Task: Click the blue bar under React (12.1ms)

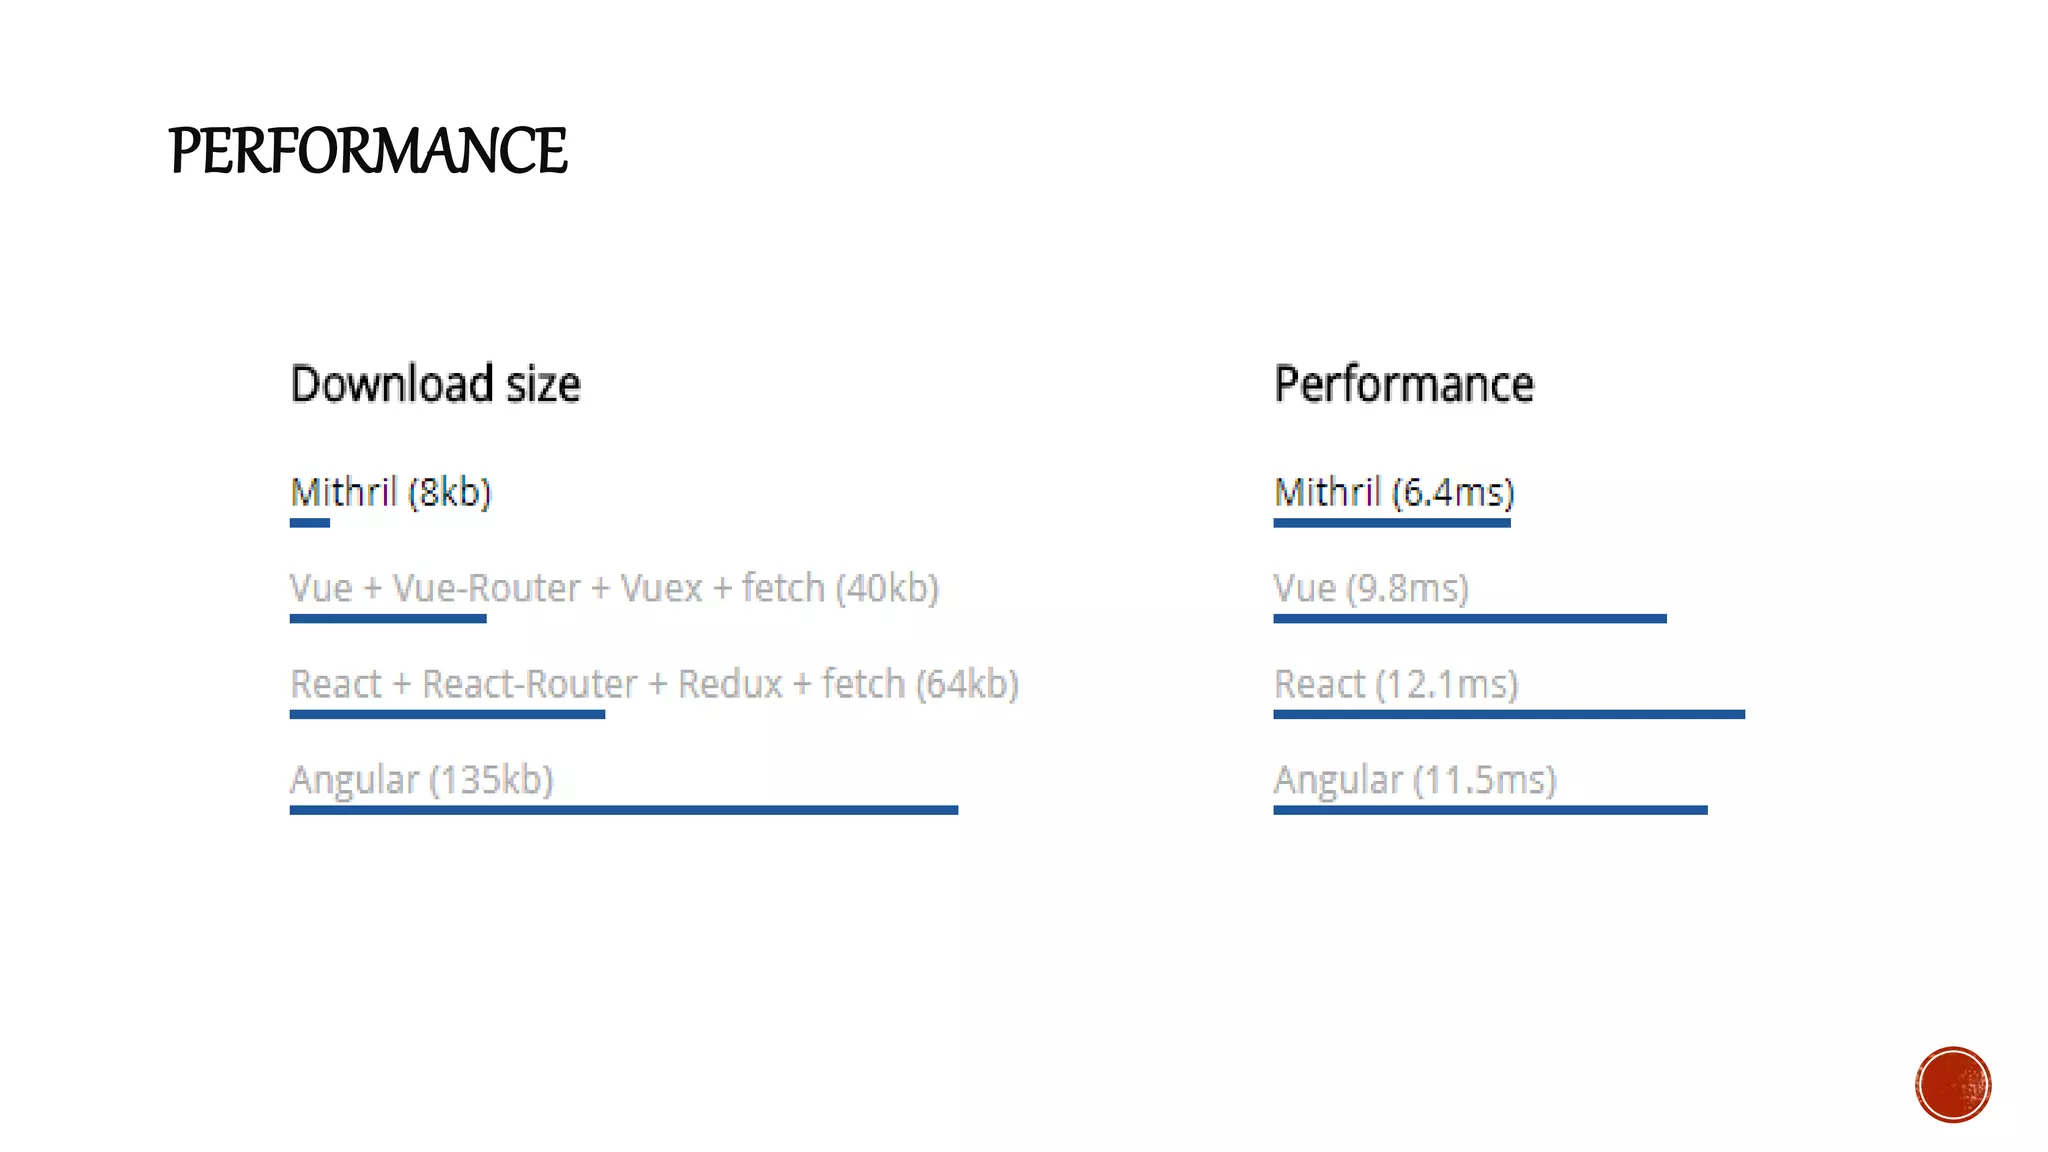Action: (1508, 714)
